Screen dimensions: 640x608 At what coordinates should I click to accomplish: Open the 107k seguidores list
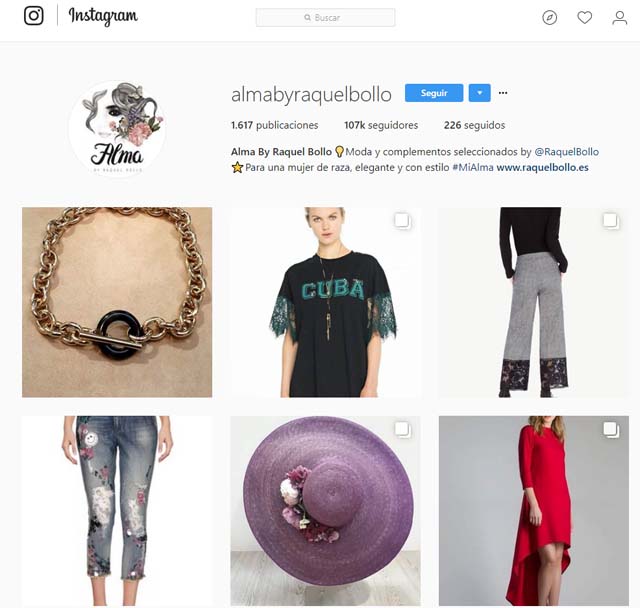tap(381, 125)
